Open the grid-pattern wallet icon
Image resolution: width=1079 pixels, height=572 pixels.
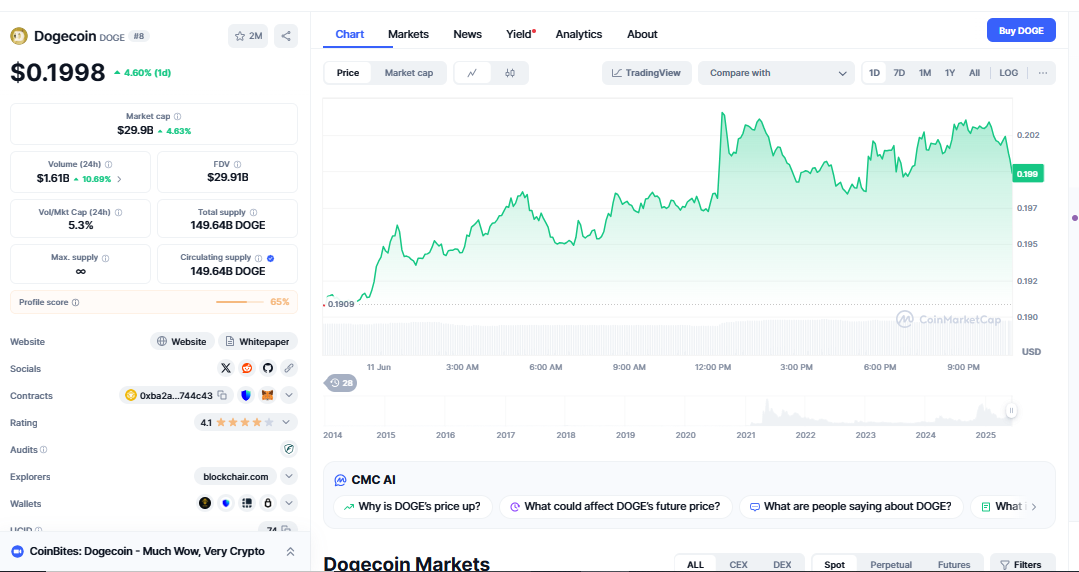coord(247,503)
